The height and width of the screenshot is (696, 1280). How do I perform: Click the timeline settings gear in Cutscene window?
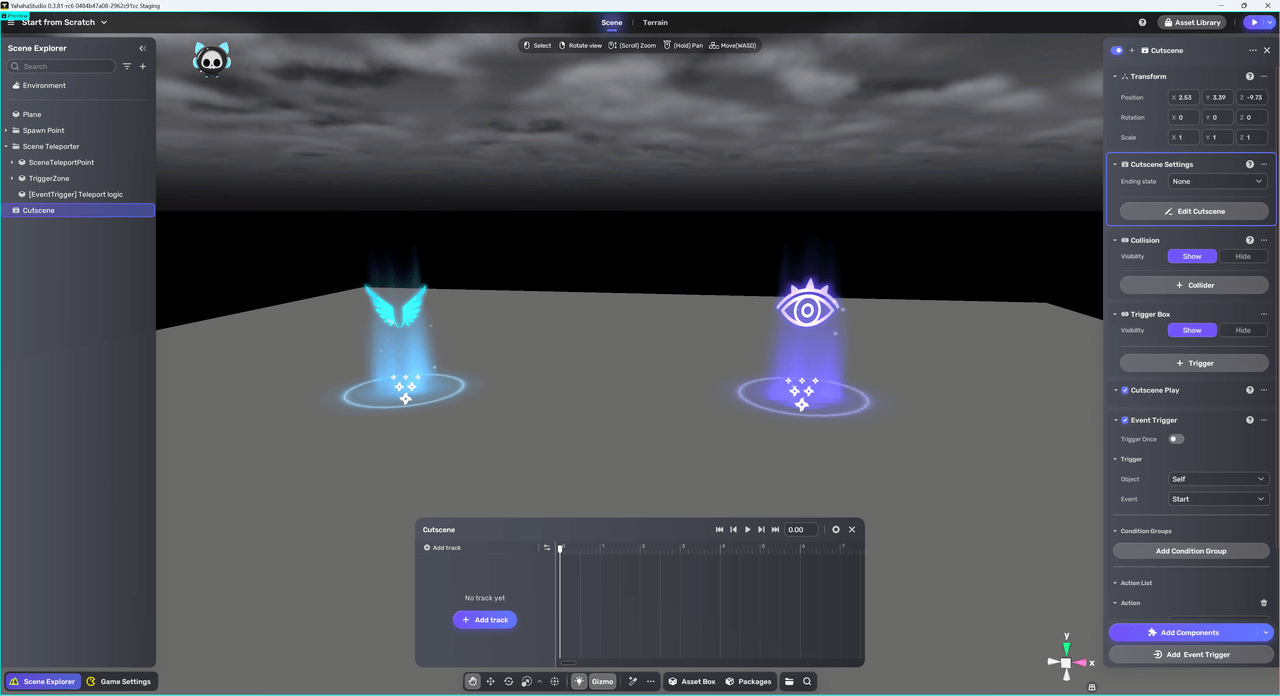point(835,529)
